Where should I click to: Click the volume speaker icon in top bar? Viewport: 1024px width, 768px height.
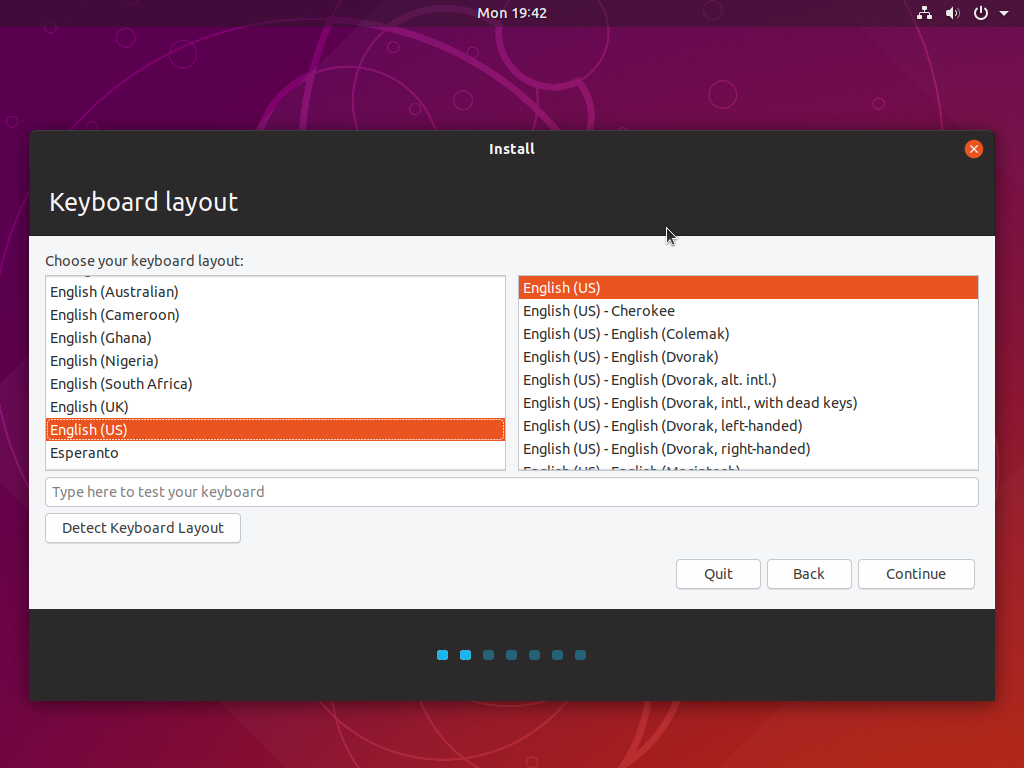click(x=953, y=13)
